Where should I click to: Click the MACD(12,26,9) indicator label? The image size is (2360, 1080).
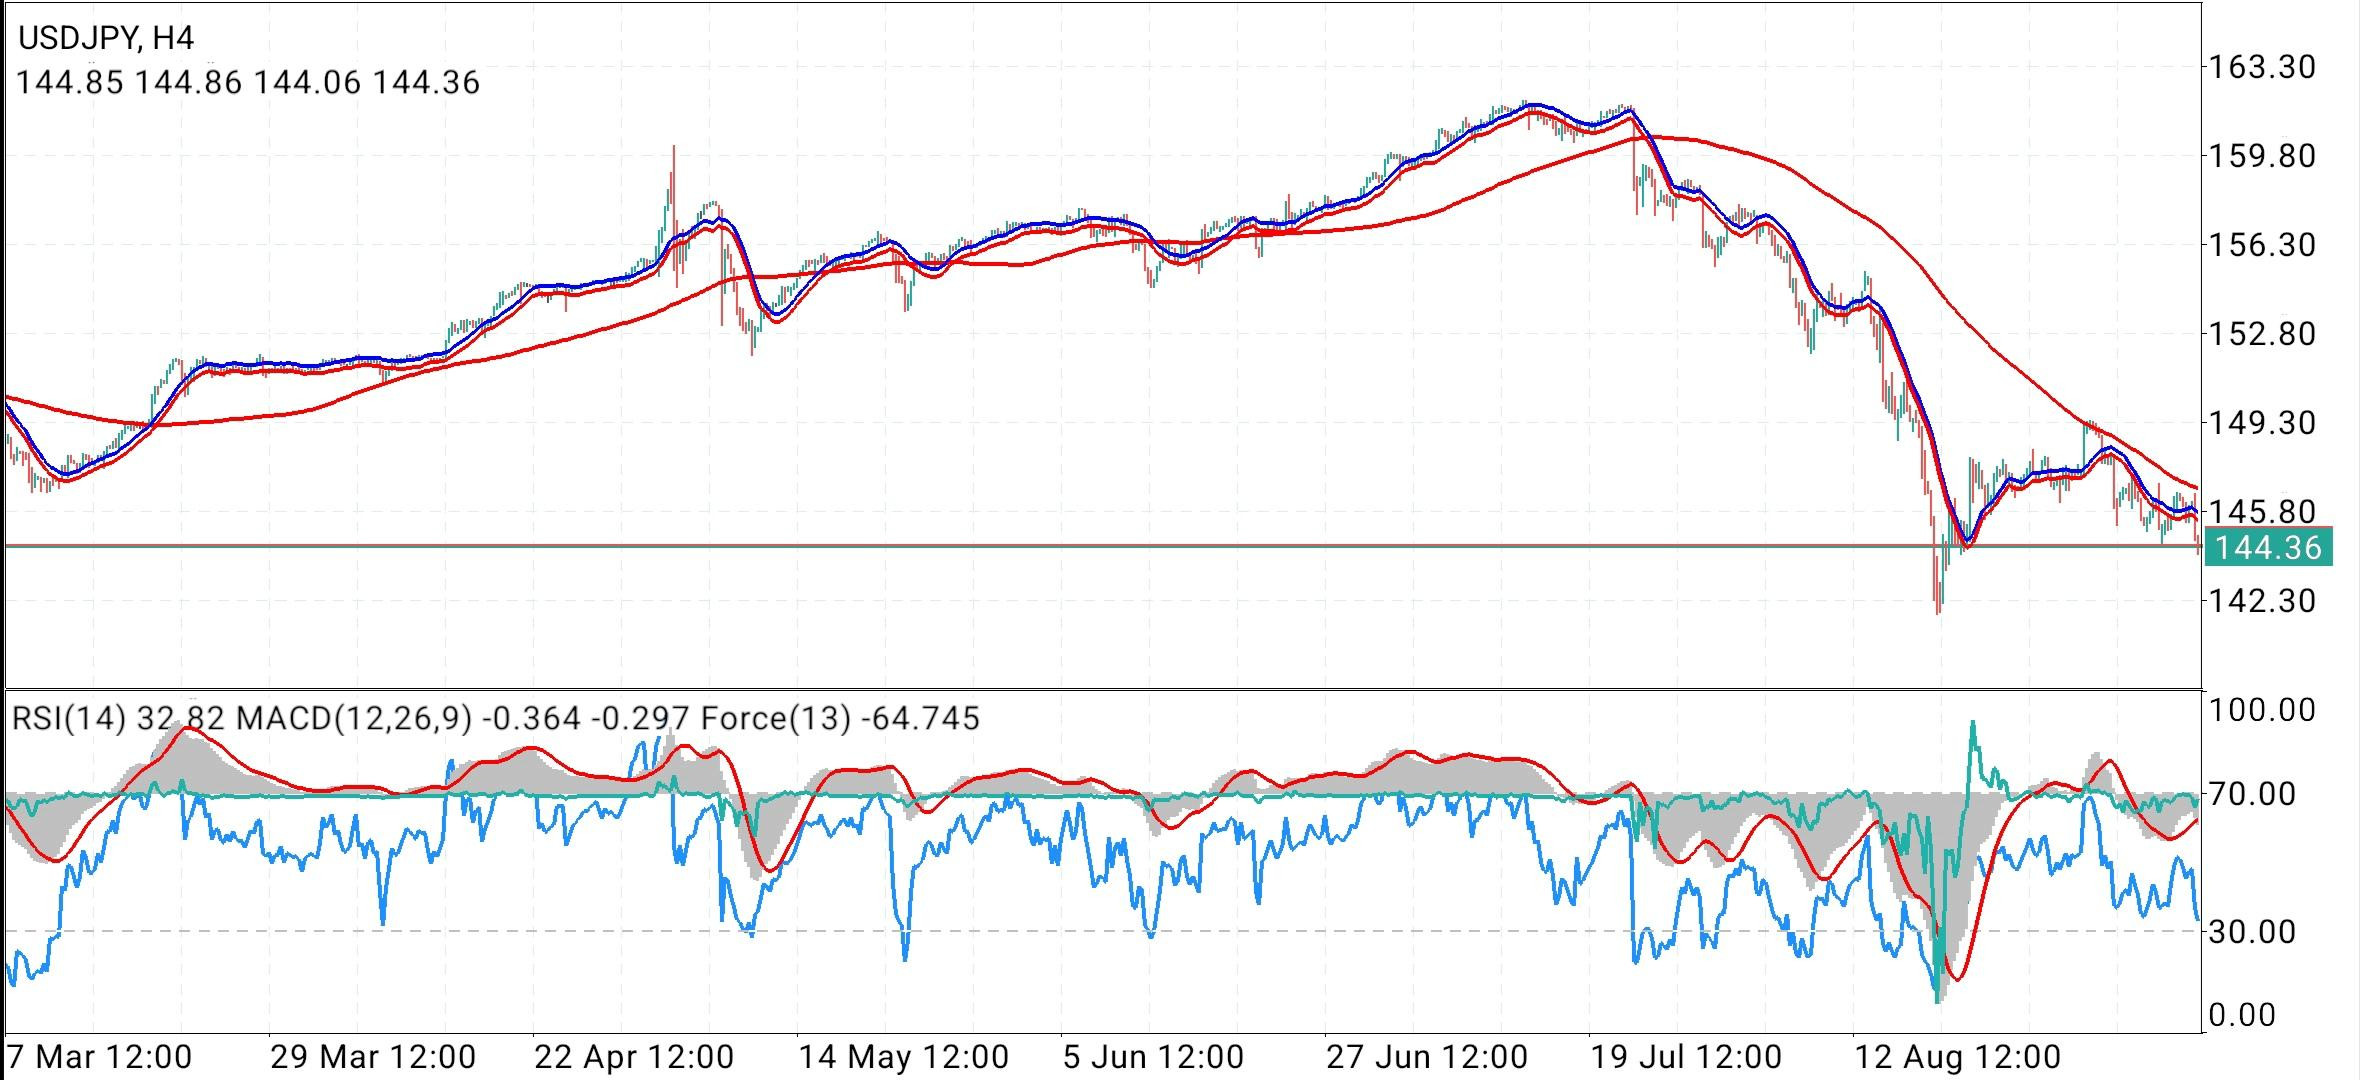462,718
